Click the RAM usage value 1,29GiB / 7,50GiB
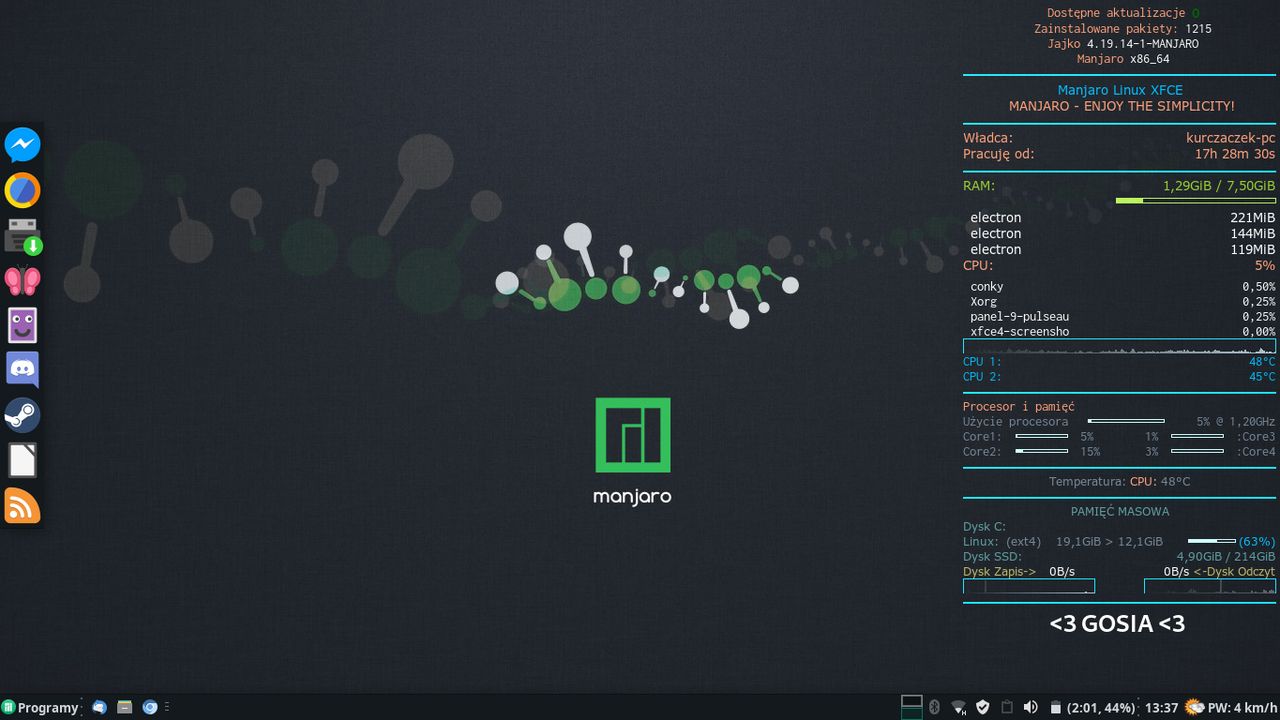This screenshot has width=1280, height=720. pos(1218,186)
